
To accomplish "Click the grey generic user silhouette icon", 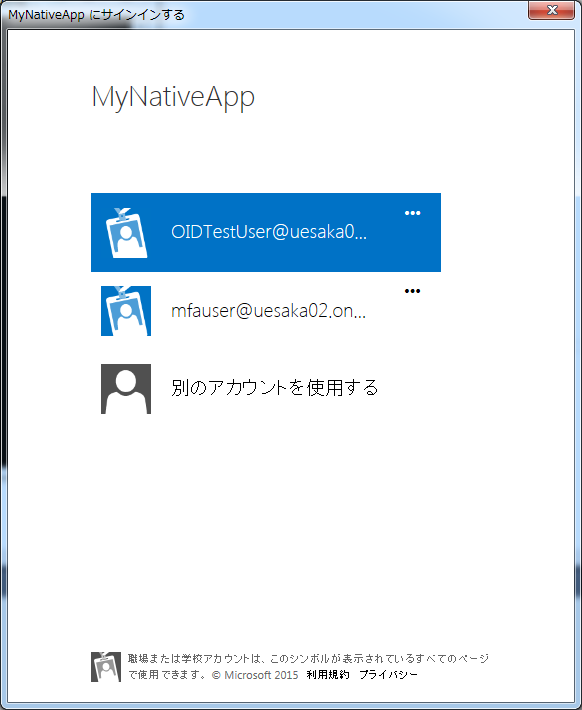I will click(x=126, y=389).
